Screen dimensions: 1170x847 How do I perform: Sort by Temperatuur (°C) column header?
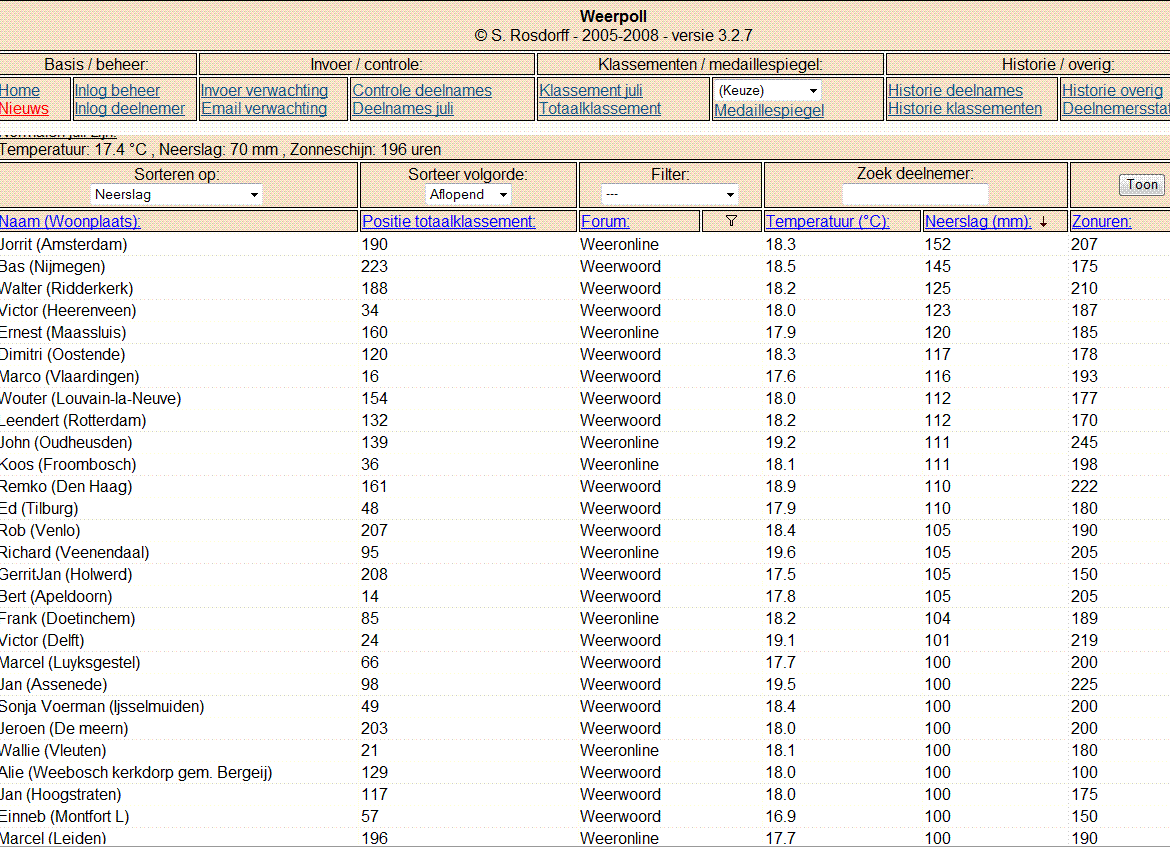(828, 222)
